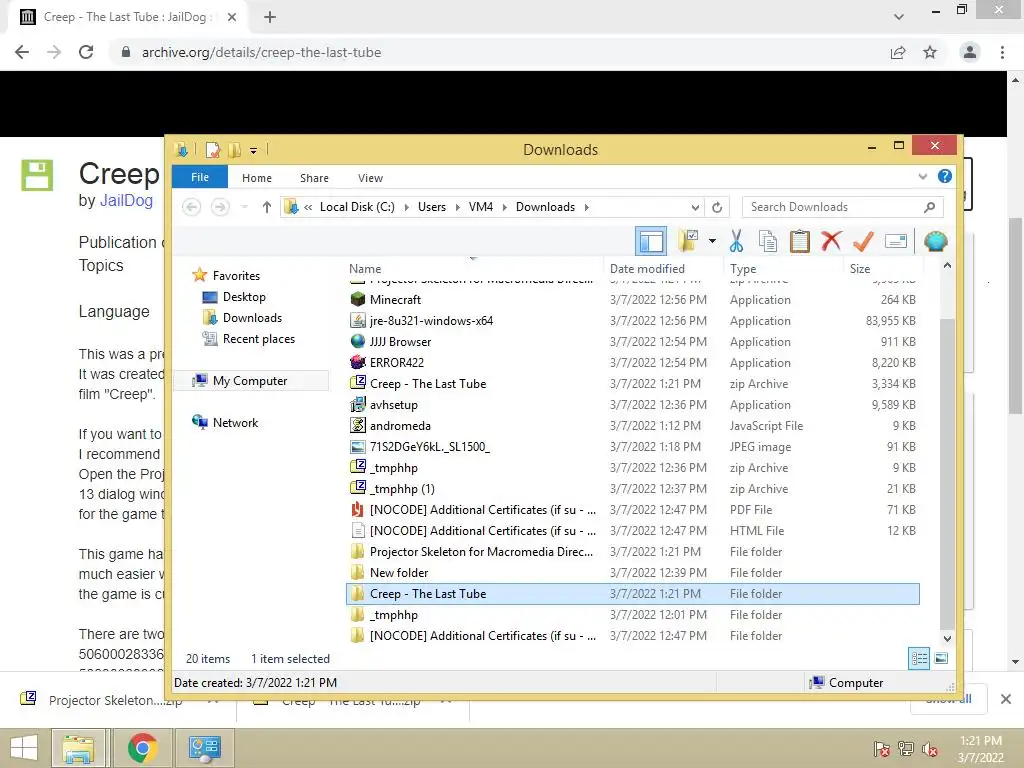Switch to Details view using status bar icon
Viewport: 1024px width, 768px height.
[919, 658]
